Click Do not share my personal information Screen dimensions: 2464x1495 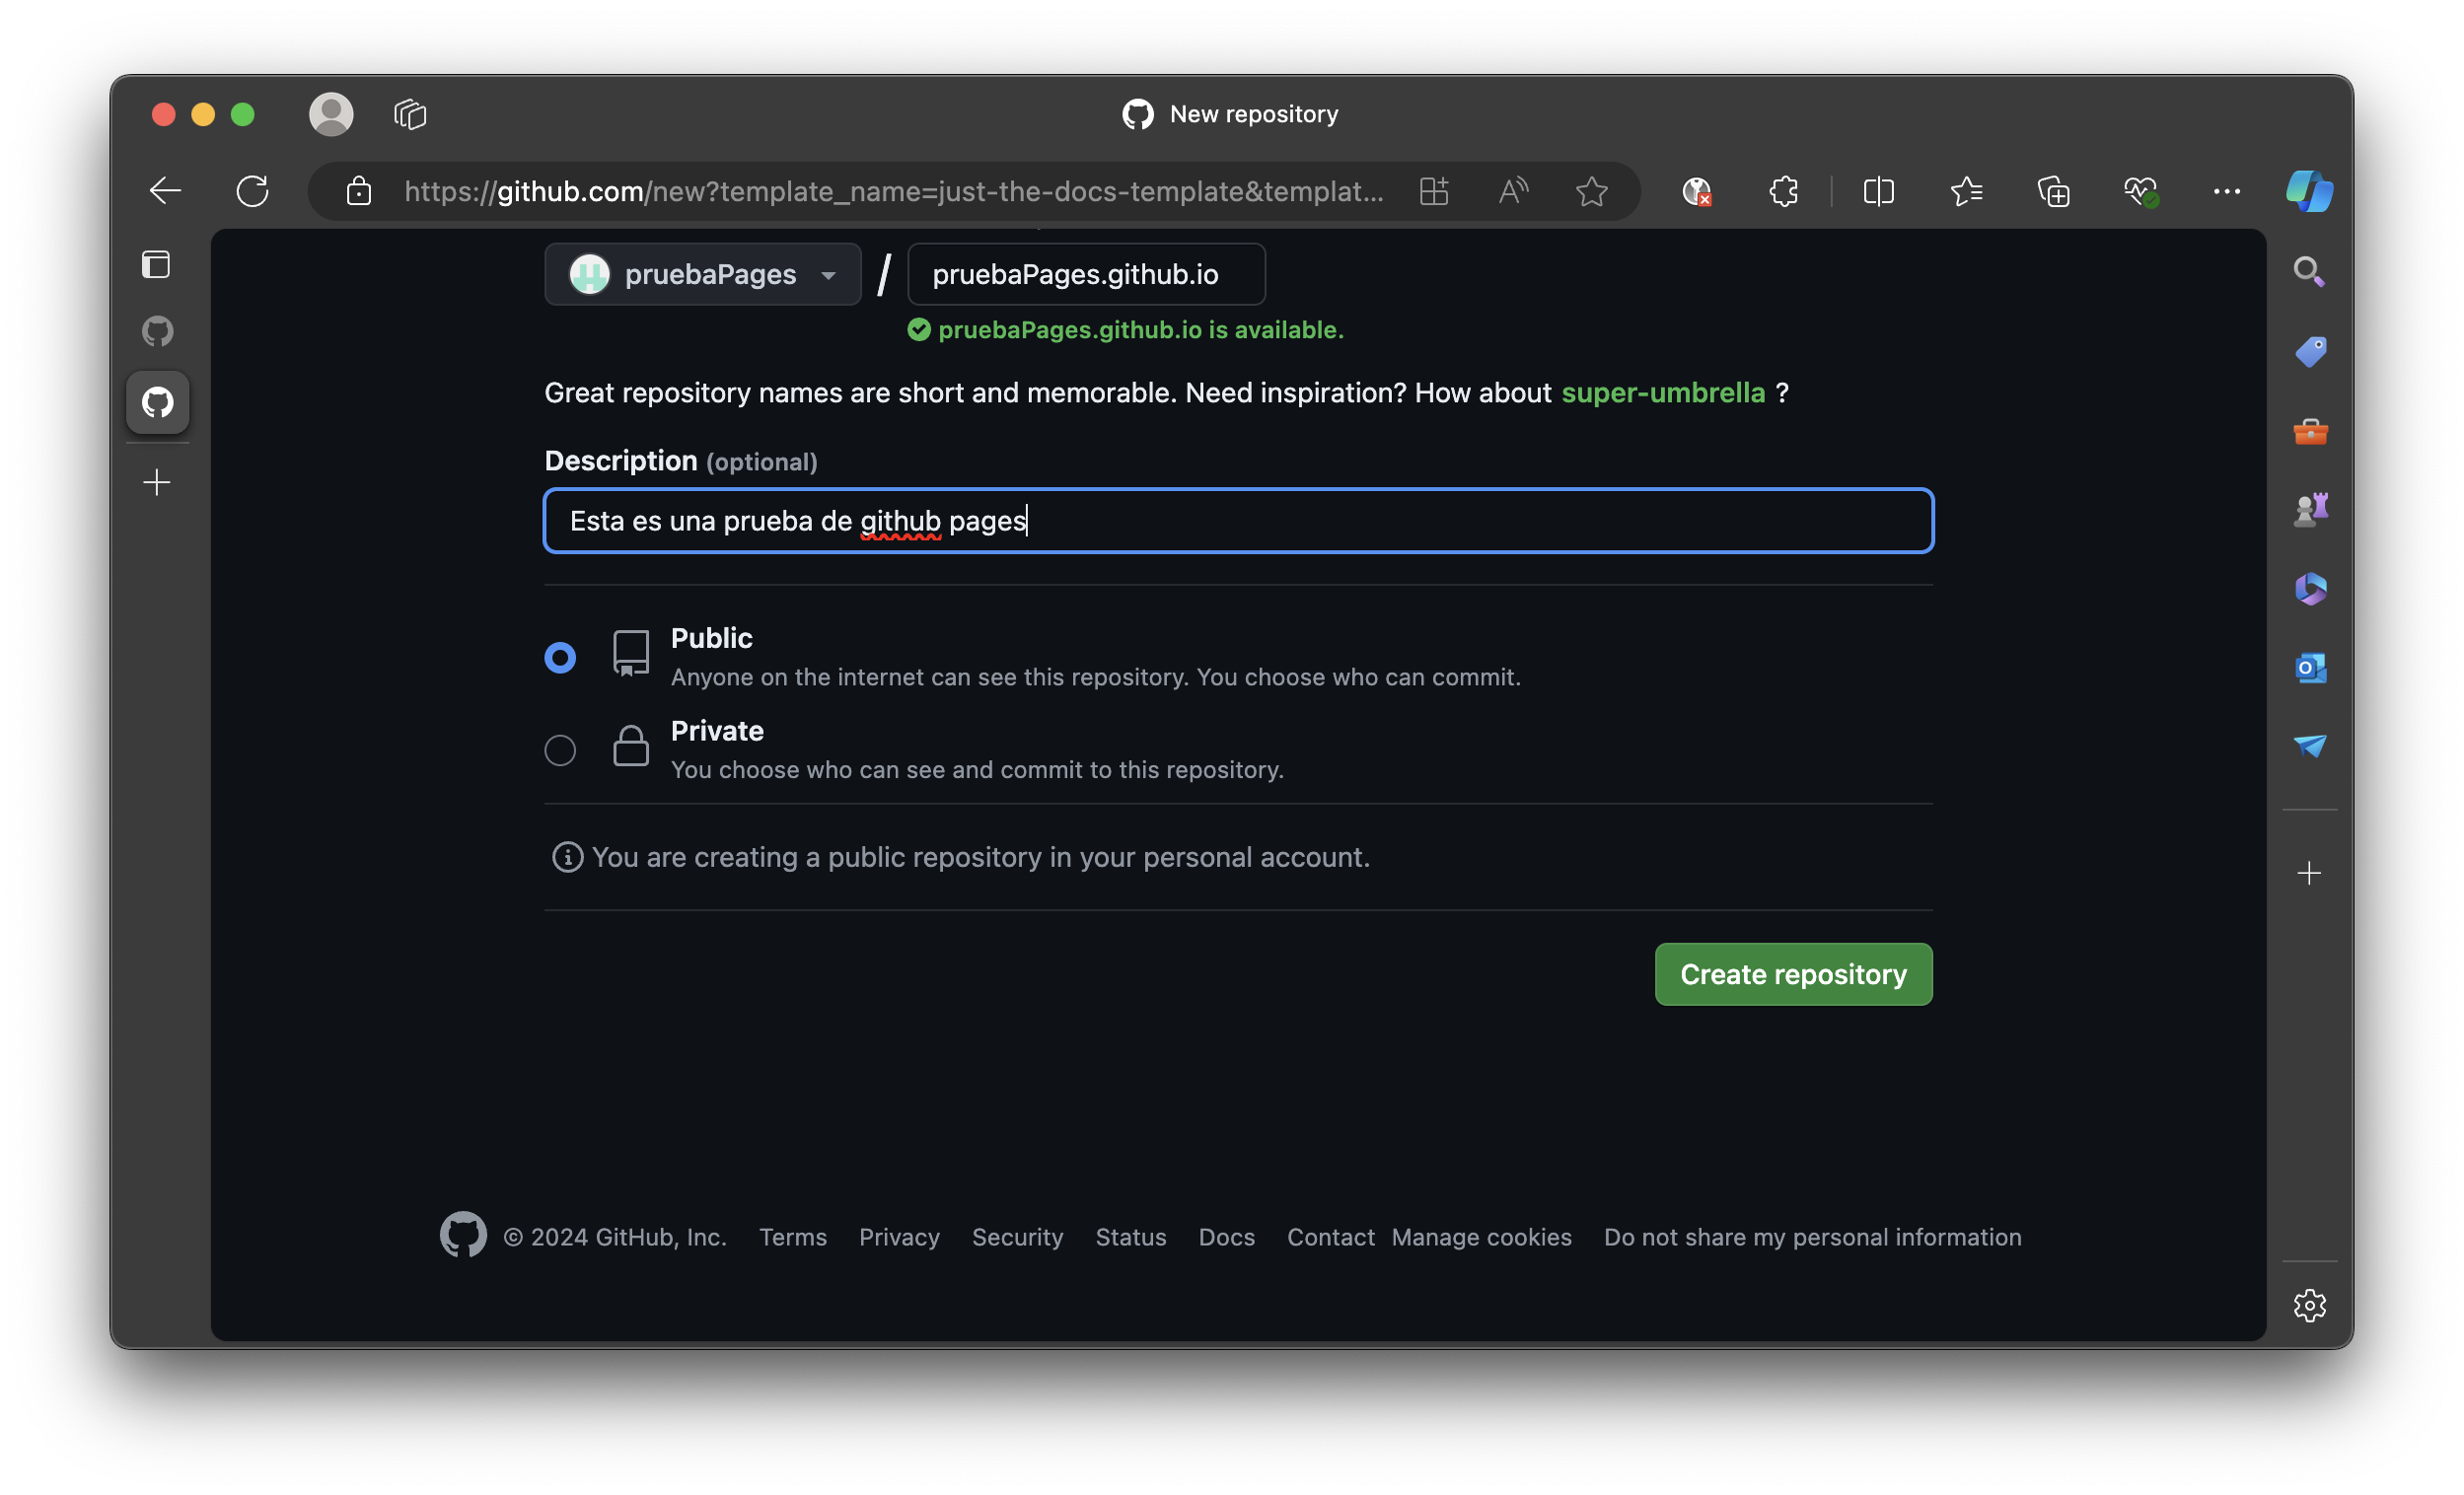[1812, 1236]
